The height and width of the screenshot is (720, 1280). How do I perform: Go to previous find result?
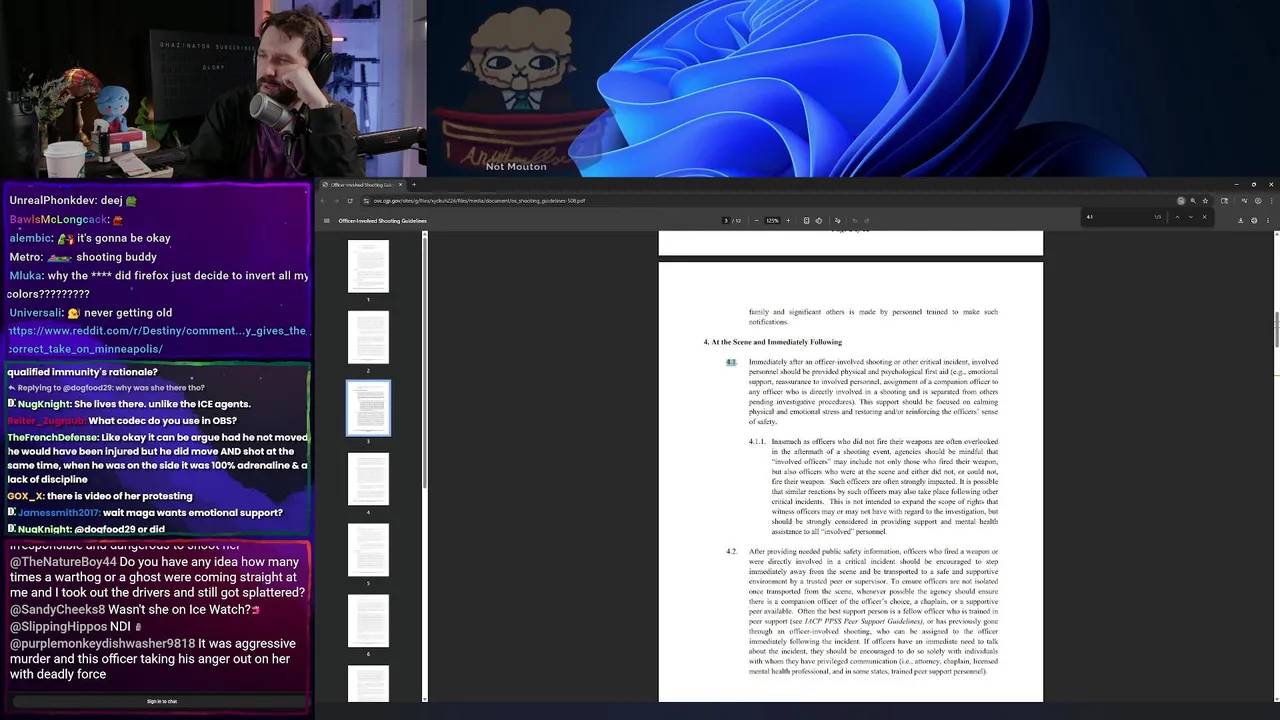point(1177,217)
